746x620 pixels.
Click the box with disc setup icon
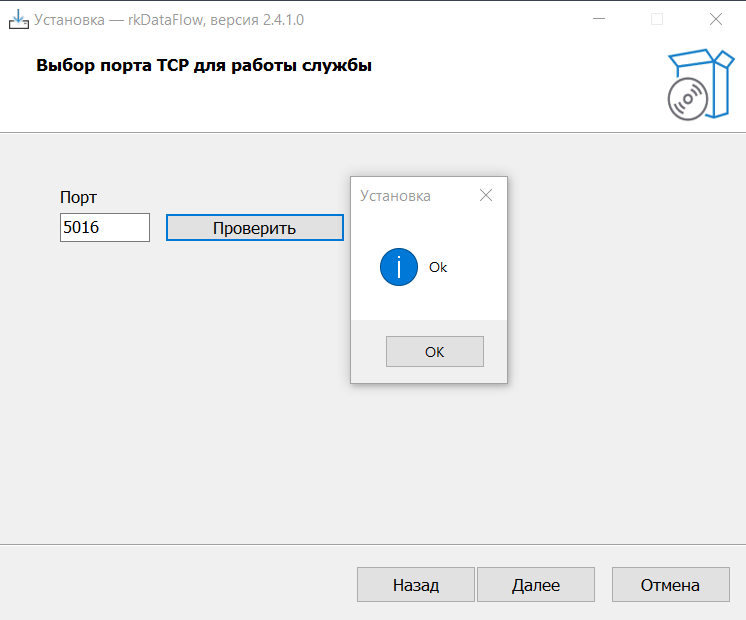(694, 85)
